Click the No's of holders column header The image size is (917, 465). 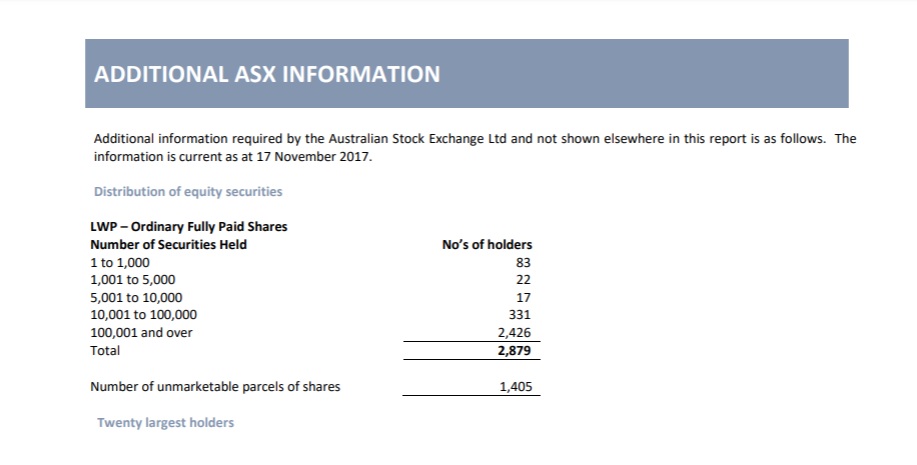(487, 244)
